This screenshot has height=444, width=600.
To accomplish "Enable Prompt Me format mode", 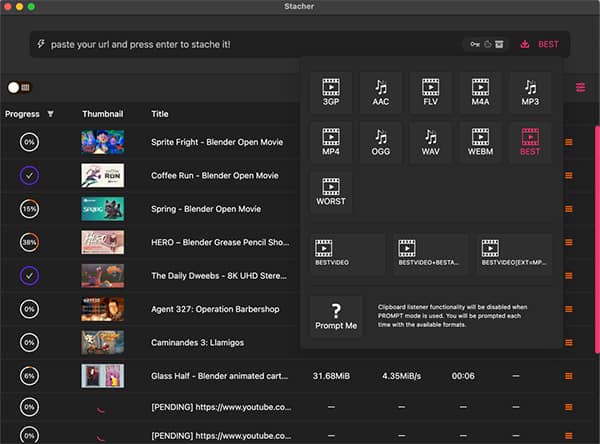I will pos(336,316).
